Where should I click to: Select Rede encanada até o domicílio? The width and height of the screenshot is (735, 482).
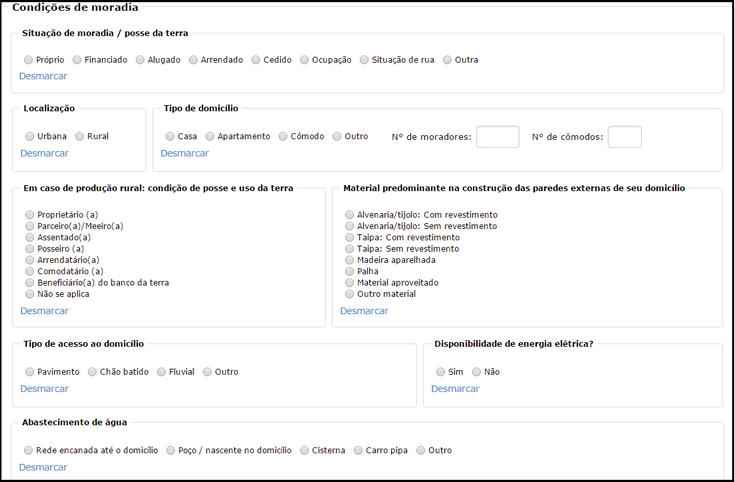pyautogui.click(x=29, y=450)
